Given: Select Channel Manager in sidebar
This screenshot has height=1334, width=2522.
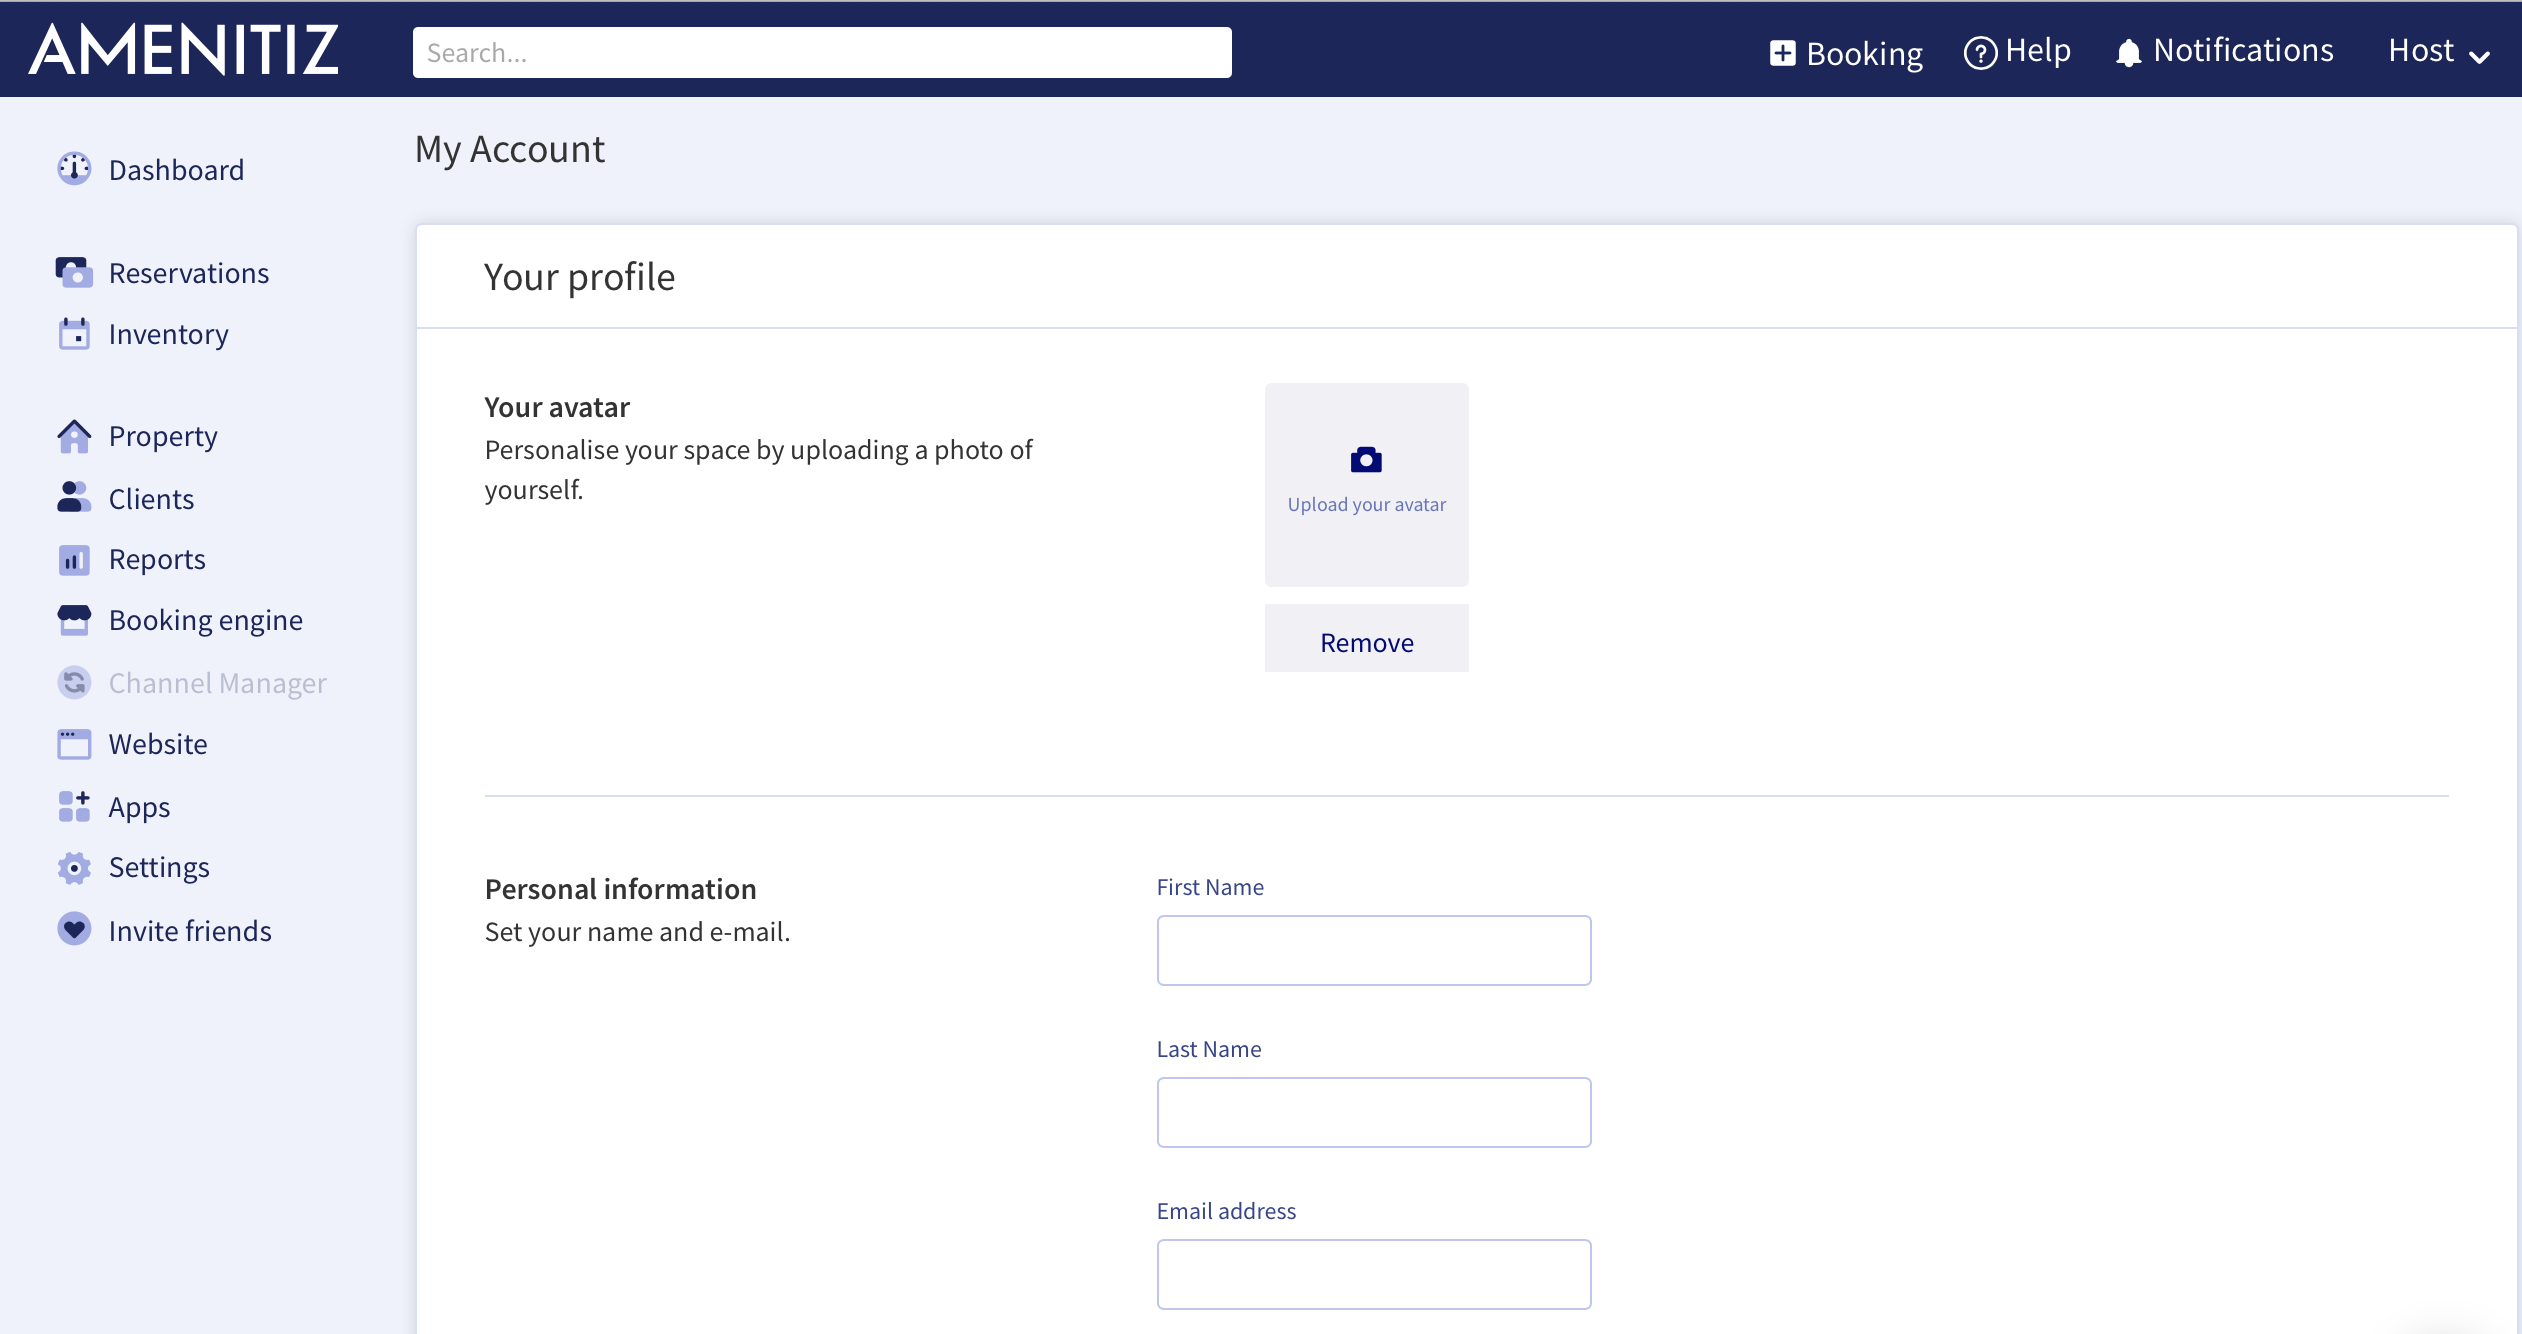Looking at the screenshot, I should tap(217, 683).
